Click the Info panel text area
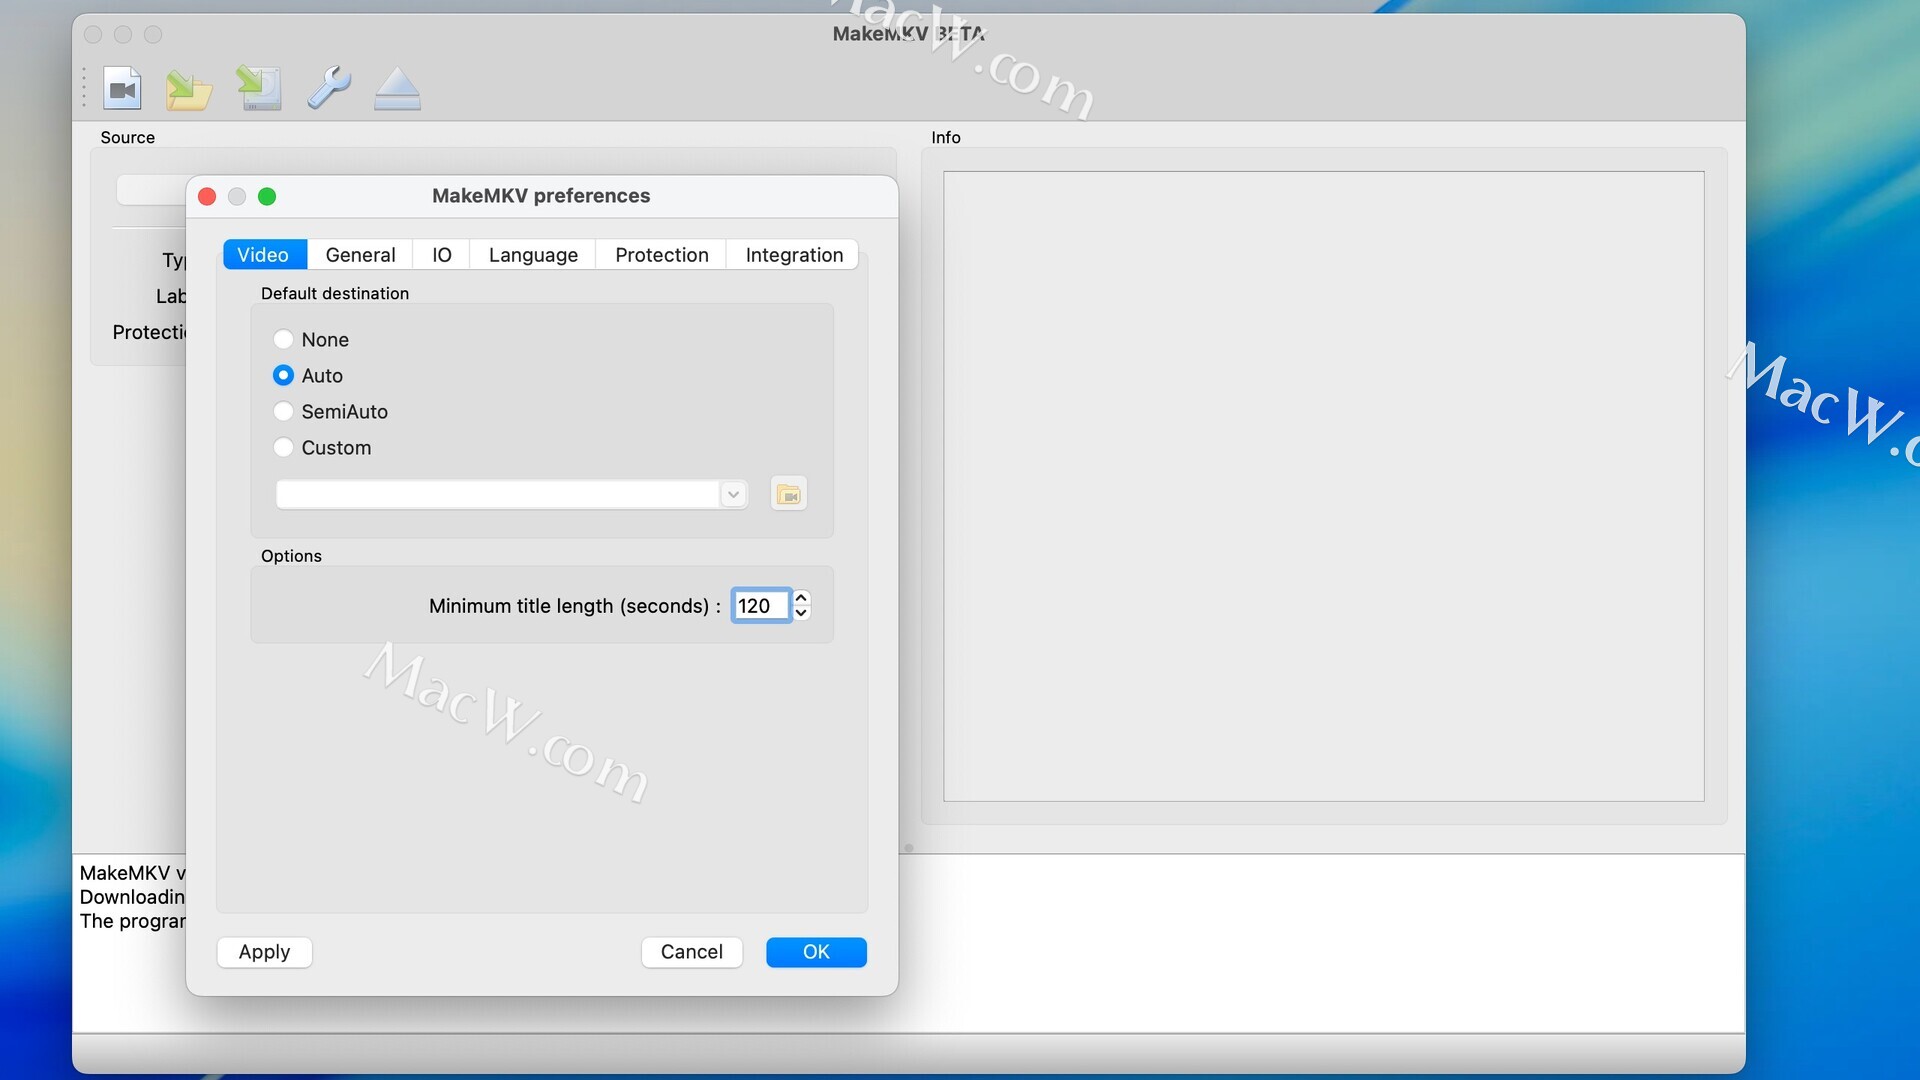Screen dimensions: 1920x1080 [x=1324, y=486]
